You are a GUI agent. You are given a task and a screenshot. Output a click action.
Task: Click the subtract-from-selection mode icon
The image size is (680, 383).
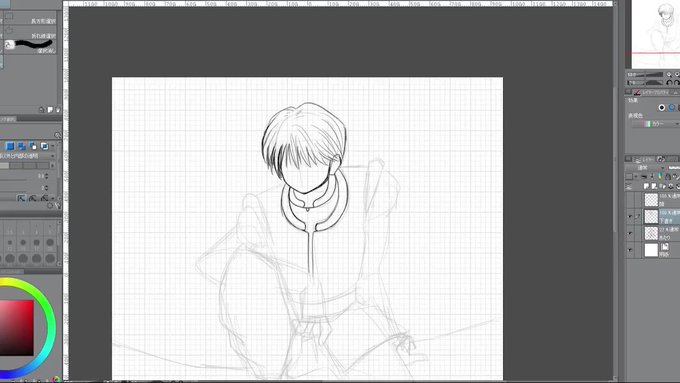pos(33,146)
